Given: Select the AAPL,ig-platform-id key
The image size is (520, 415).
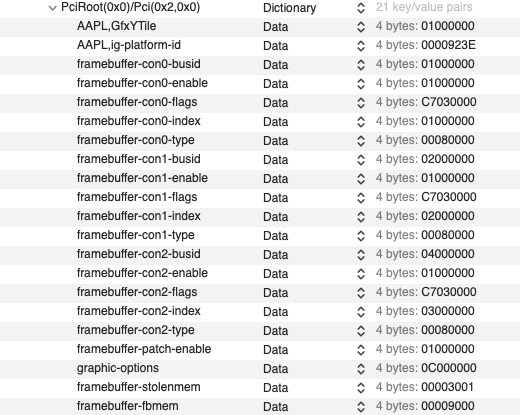Looking at the screenshot, I should pos(129,45).
